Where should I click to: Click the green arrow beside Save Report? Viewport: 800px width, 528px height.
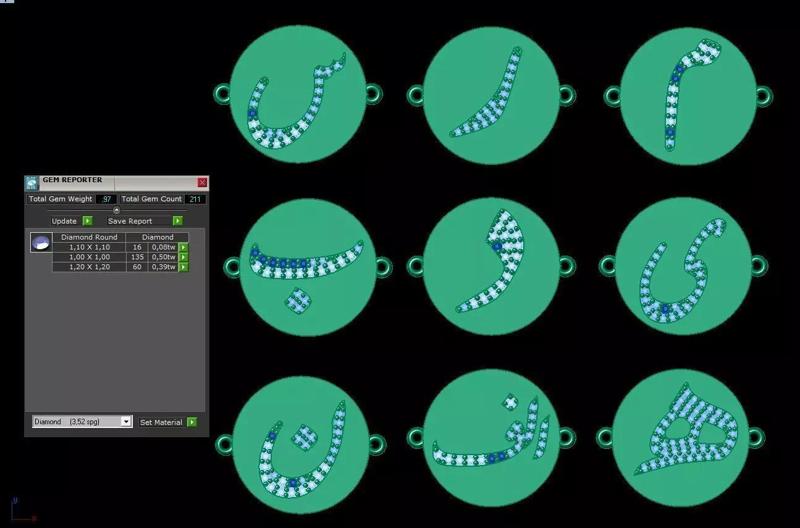pyautogui.click(x=177, y=221)
